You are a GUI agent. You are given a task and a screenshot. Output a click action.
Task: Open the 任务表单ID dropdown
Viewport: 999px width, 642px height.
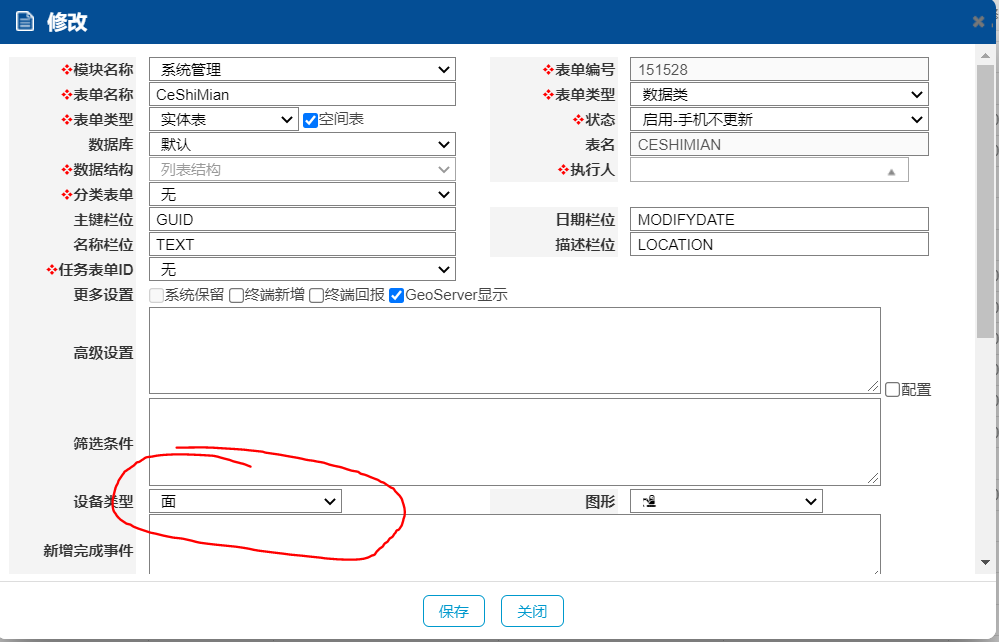pos(302,270)
